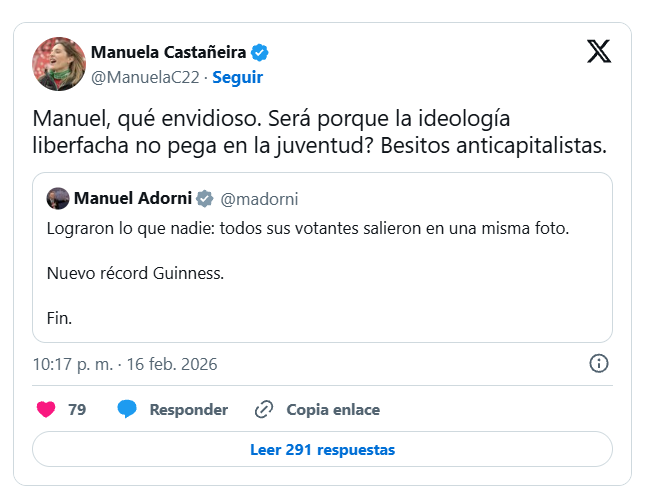The image size is (647, 502).
Task: Click Manuel Adorni's small avatar
Action: point(57,198)
